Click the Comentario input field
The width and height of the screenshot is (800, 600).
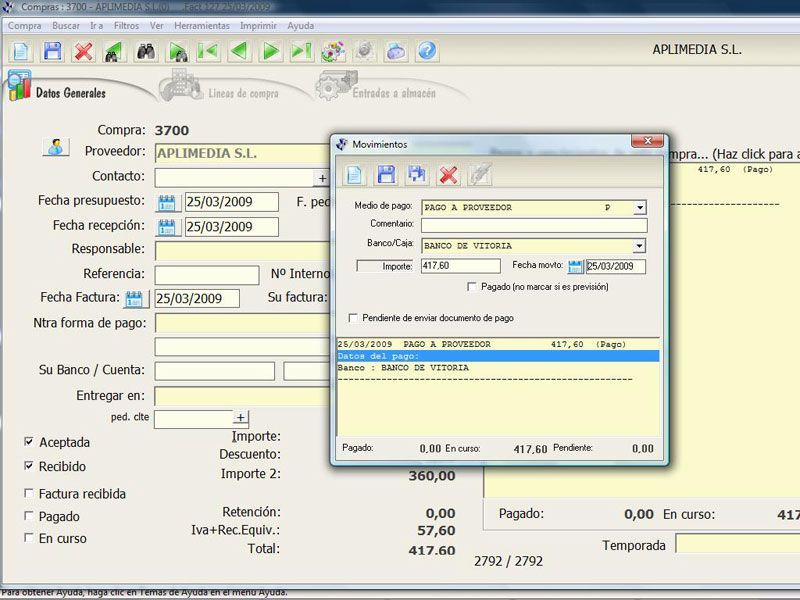[534, 225]
